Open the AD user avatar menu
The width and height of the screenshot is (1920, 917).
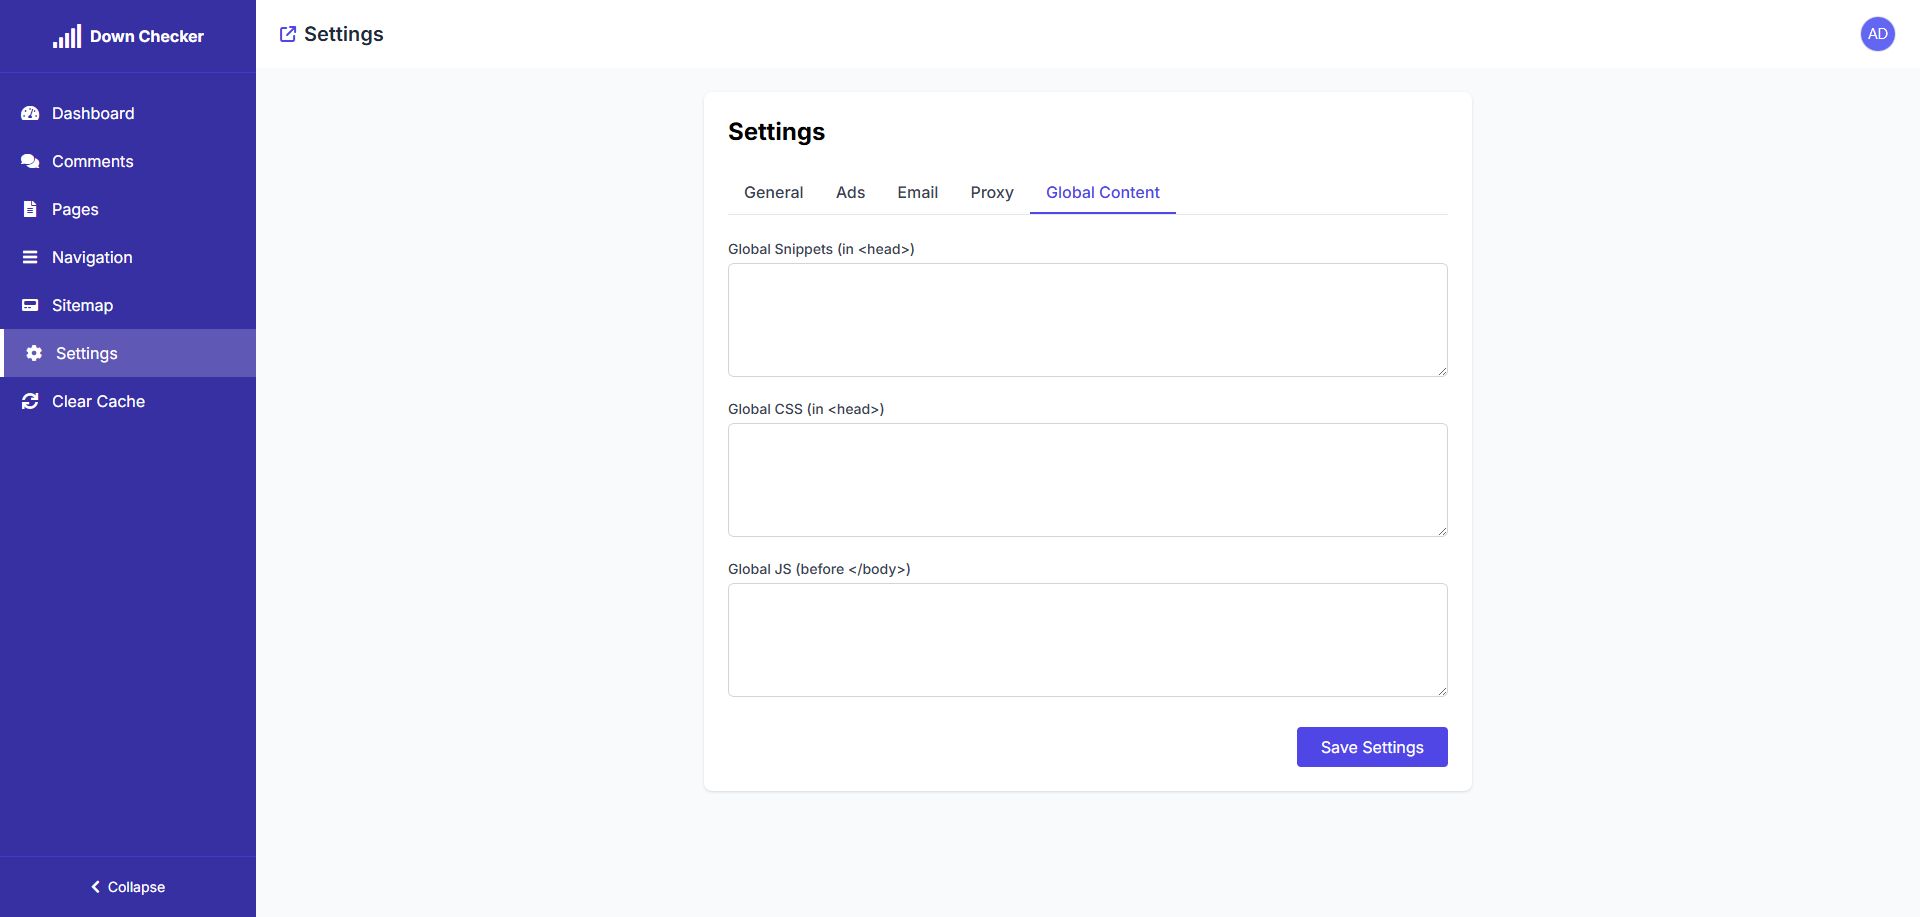1877,34
